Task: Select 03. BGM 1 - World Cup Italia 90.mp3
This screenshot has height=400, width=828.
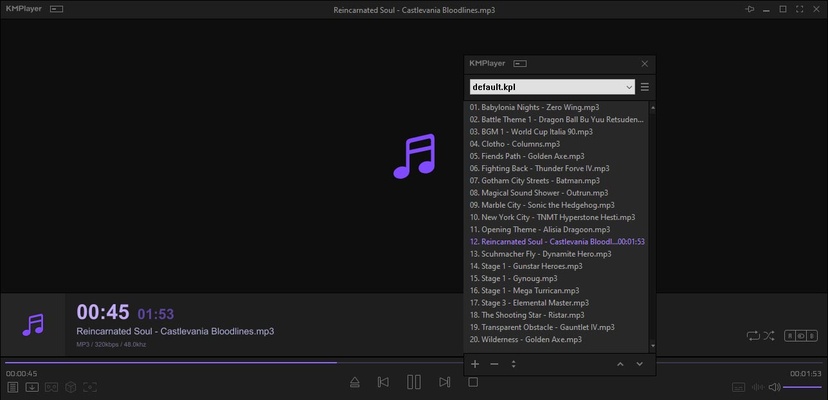Action: pos(557,132)
